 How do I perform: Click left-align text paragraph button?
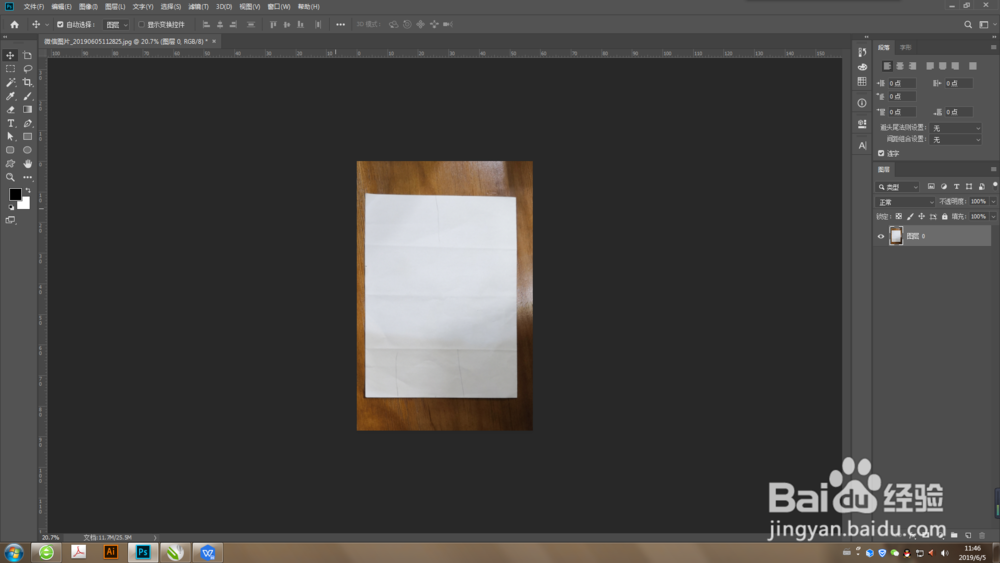[887, 66]
